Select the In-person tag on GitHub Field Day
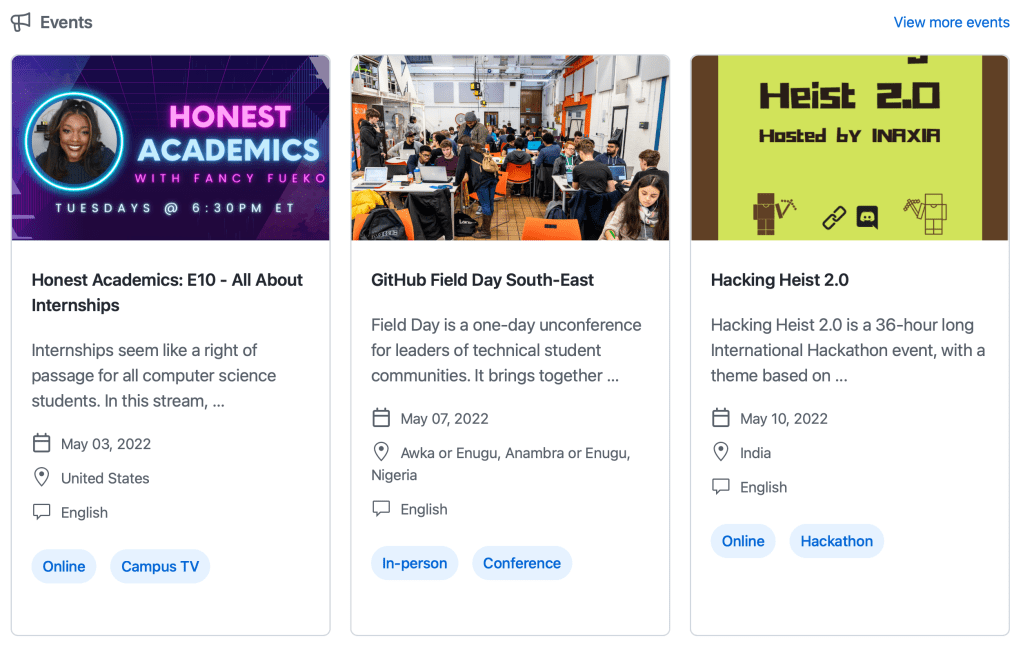The width and height of the screenshot is (1023, 650). click(414, 563)
